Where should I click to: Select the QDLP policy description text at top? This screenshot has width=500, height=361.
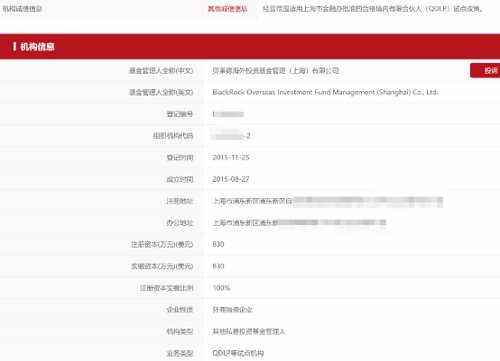click(373, 9)
